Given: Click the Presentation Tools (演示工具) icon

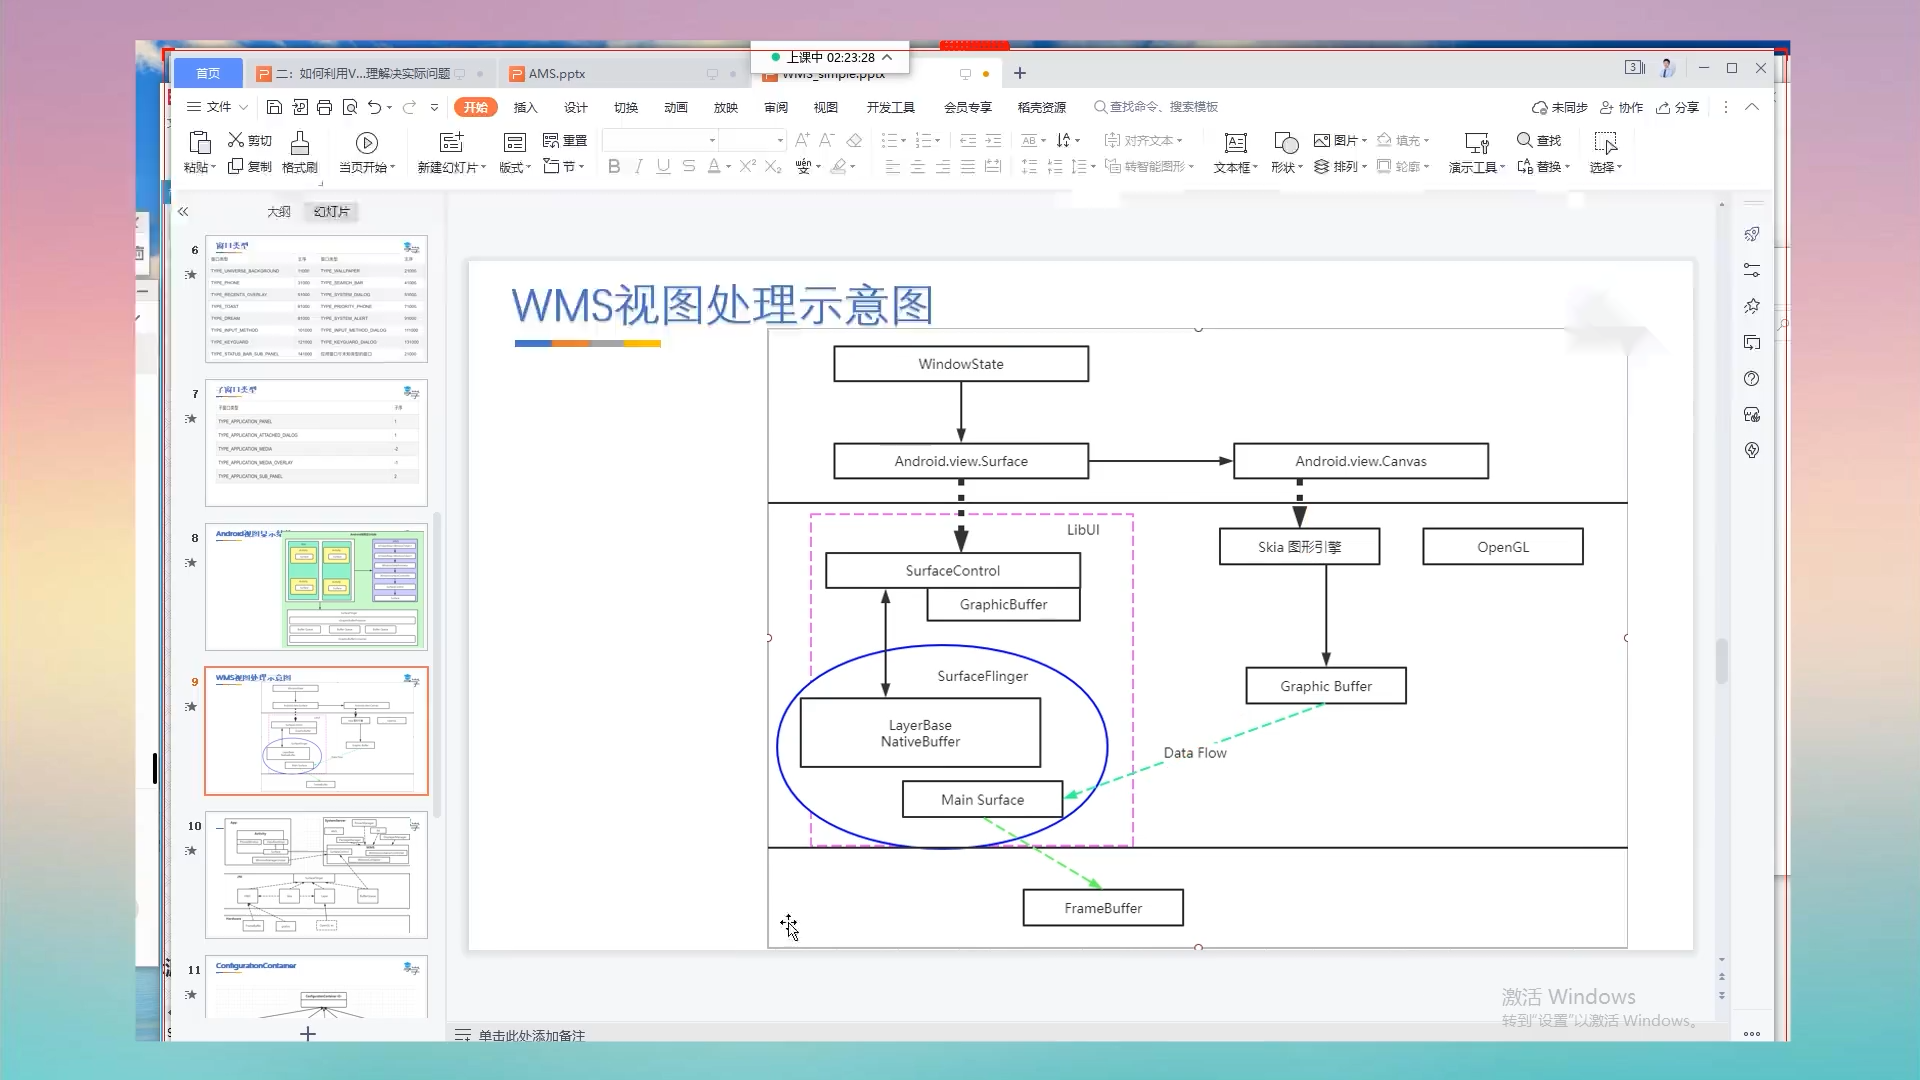Looking at the screenshot, I should pyautogui.click(x=1476, y=143).
